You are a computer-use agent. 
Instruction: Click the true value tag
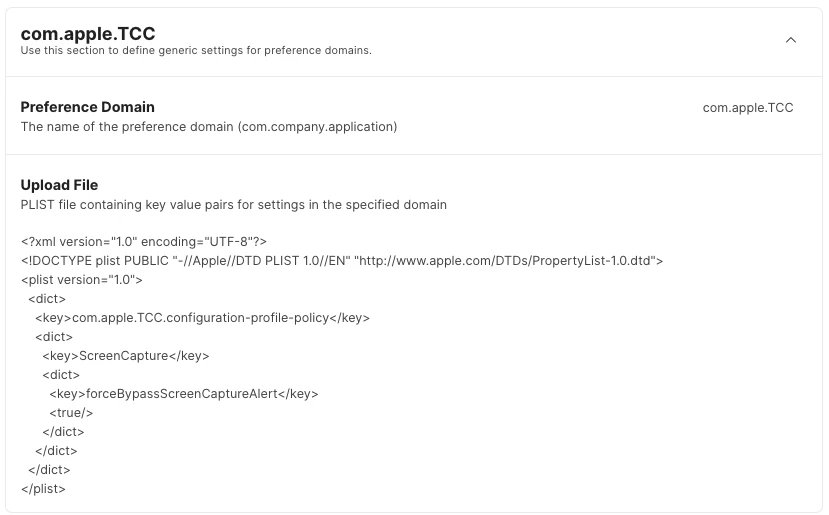click(71, 413)
